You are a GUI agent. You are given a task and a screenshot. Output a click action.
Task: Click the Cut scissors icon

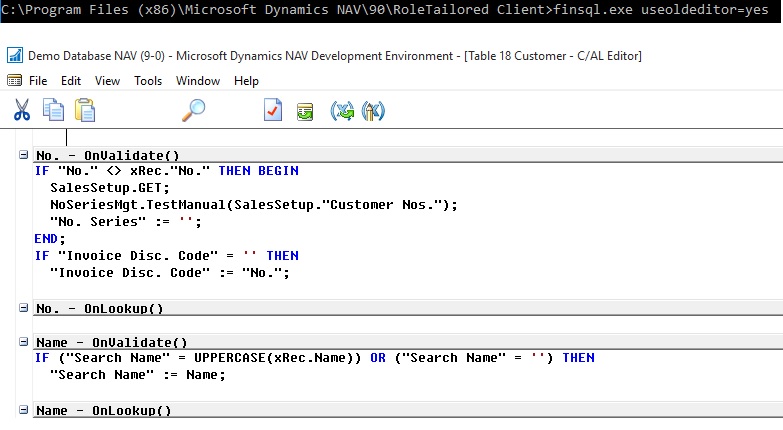22,110
